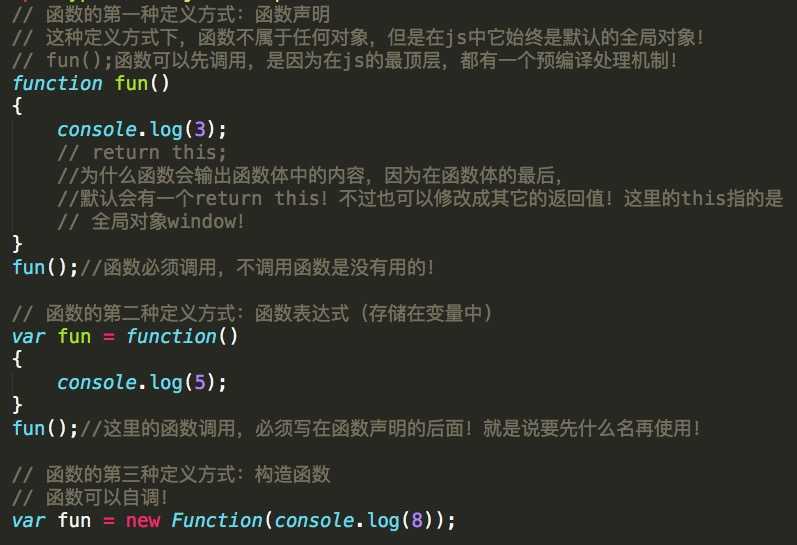Click the pink 'new' keyword
Screen dimensions: 797x545
143,521
